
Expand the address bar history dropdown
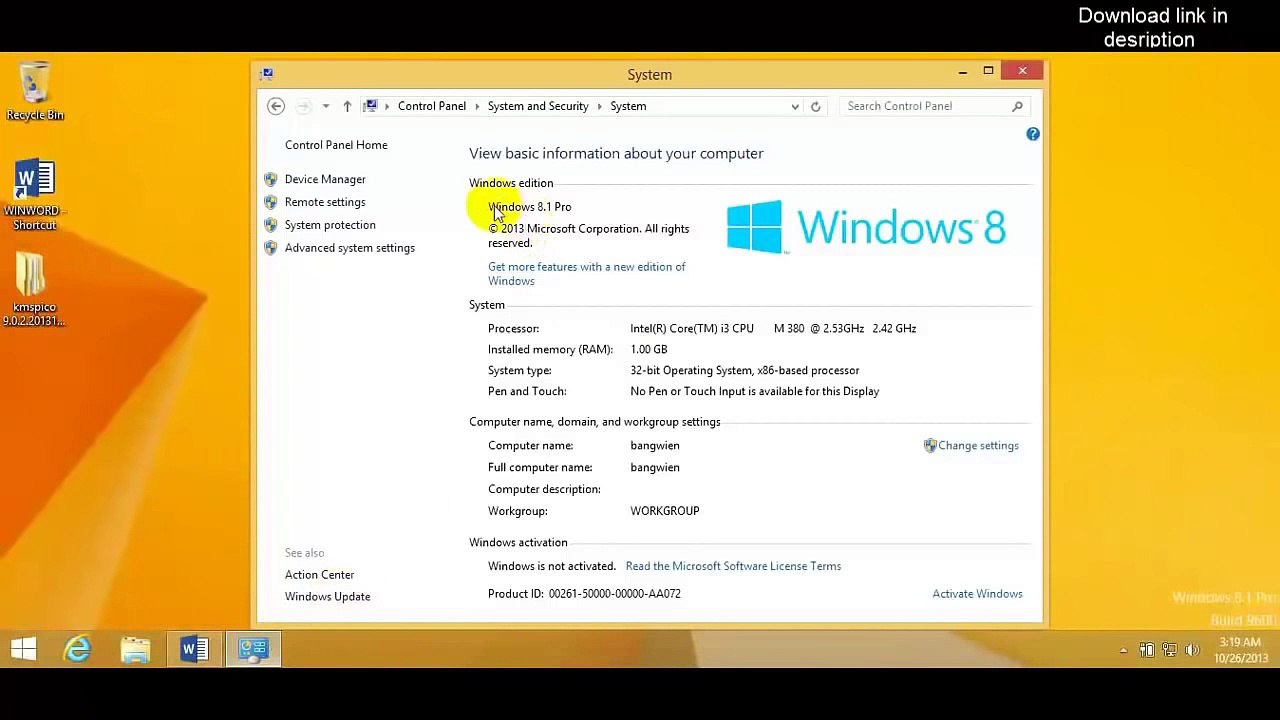tap(795, 106)
